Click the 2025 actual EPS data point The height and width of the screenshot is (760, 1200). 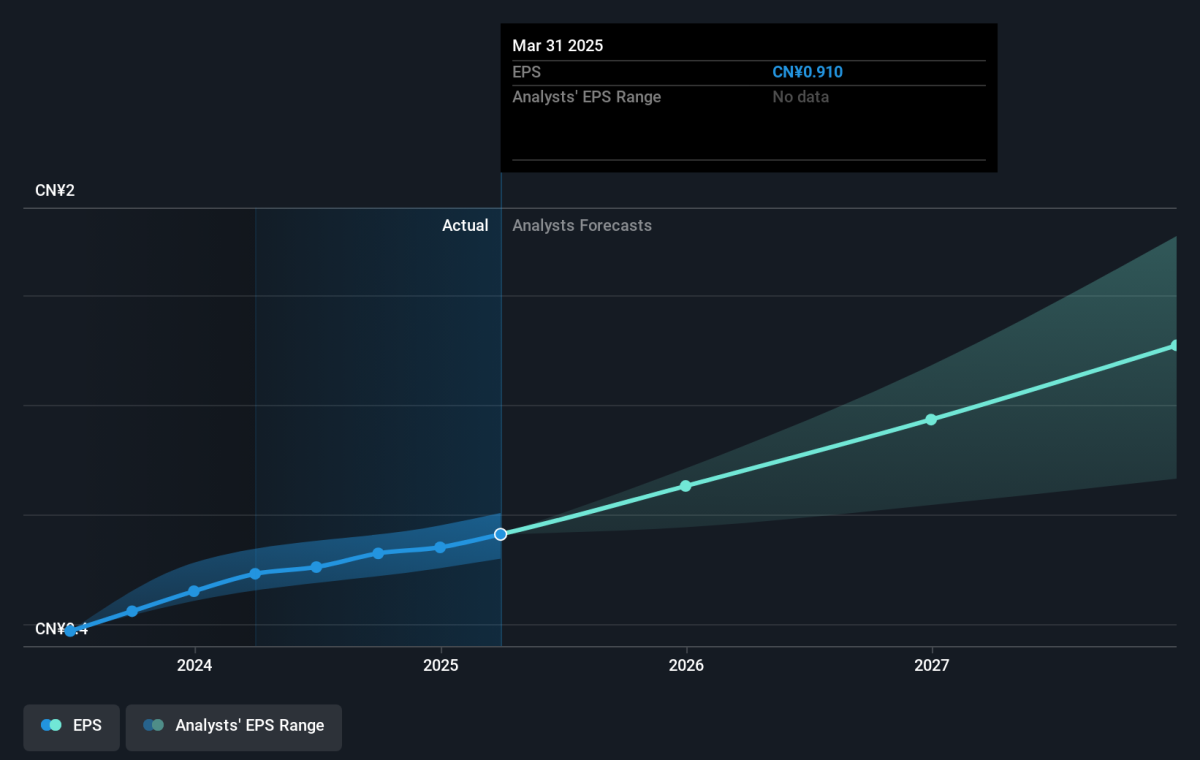pyautogui.click(x=440, y=547)
